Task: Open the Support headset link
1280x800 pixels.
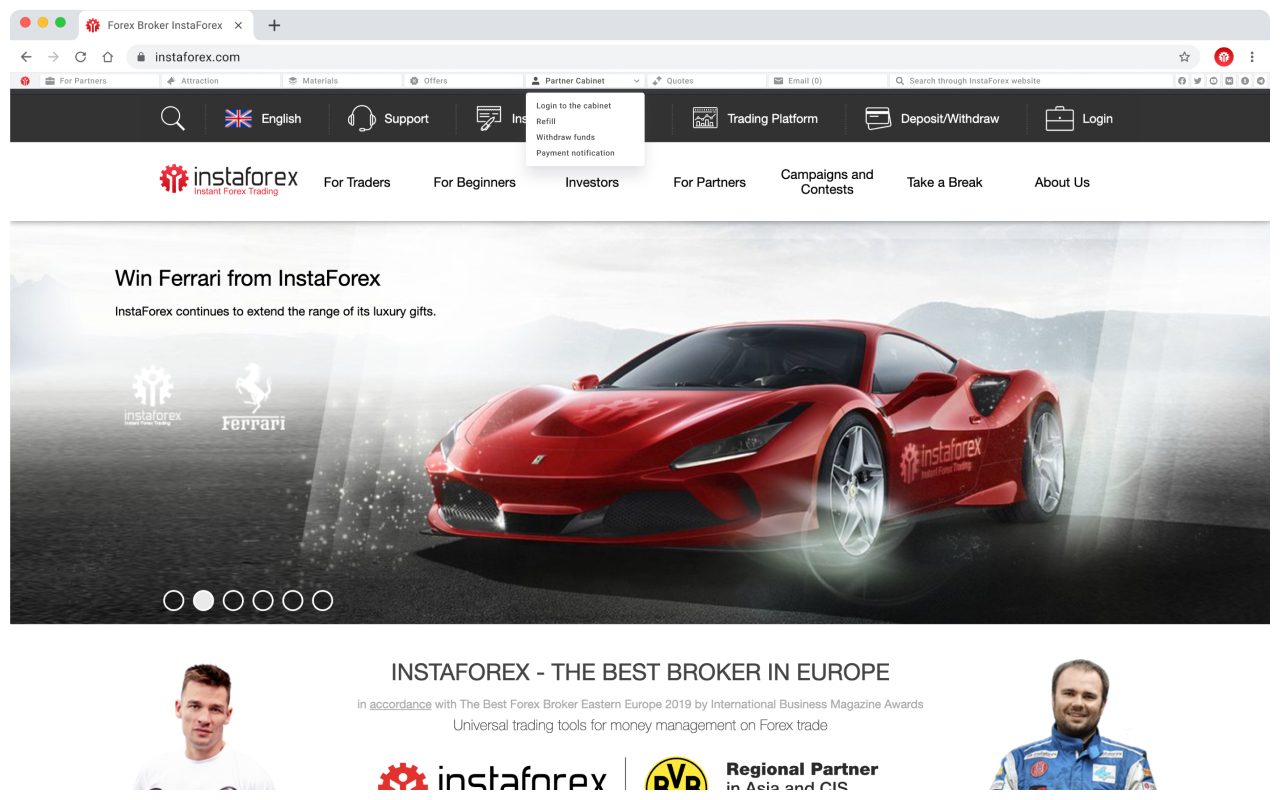Action: coord(388,118)
